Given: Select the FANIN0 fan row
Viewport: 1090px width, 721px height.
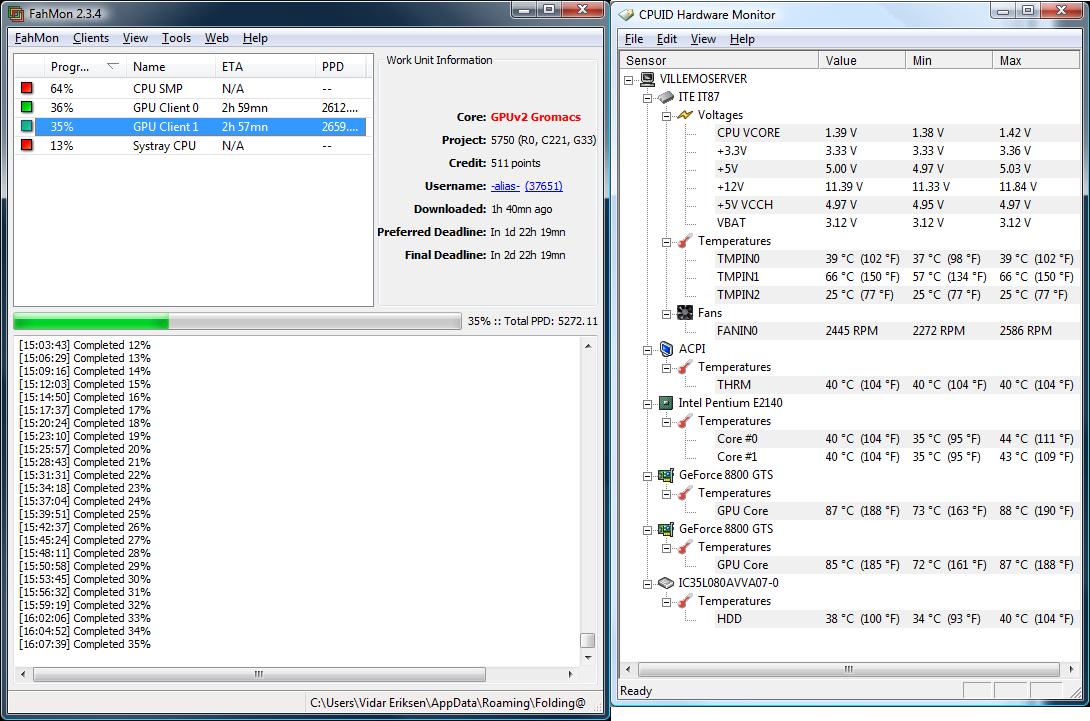Looking at the screenshot, I should (x=897, y=331).
